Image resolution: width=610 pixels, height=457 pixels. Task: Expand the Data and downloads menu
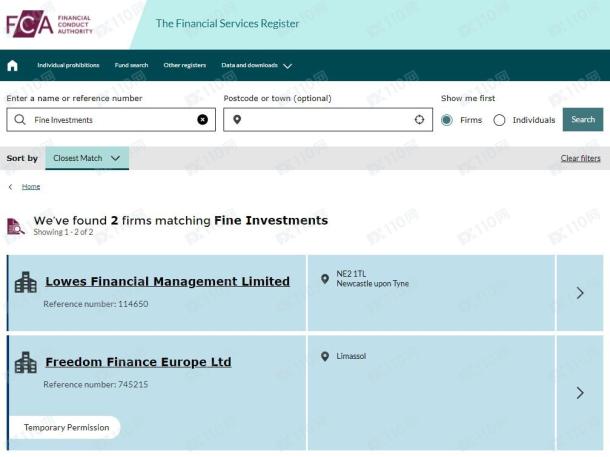point(256,65)
